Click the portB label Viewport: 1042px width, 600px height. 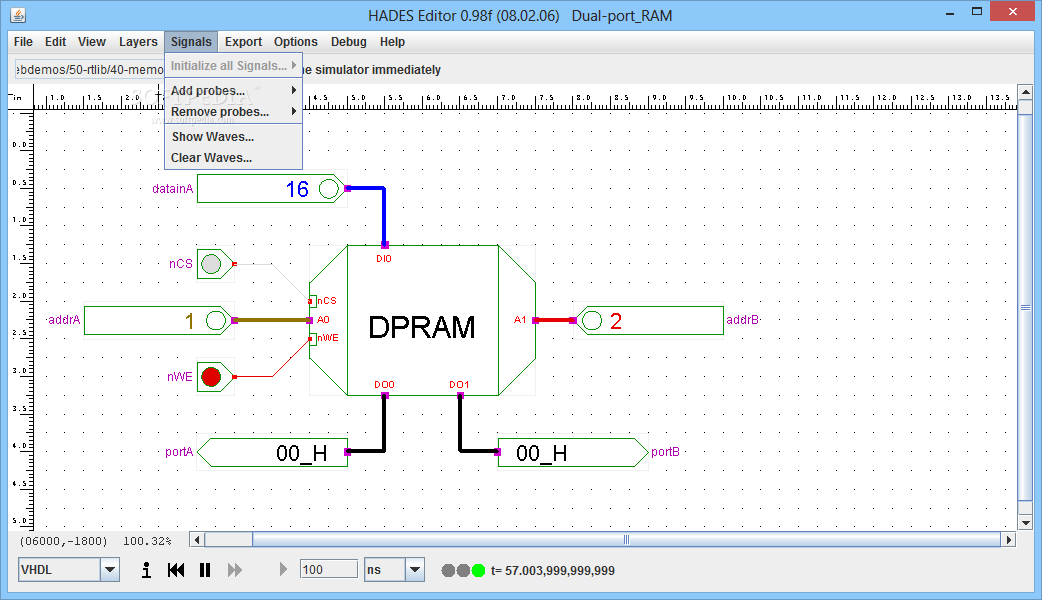(x=665, y=452)
